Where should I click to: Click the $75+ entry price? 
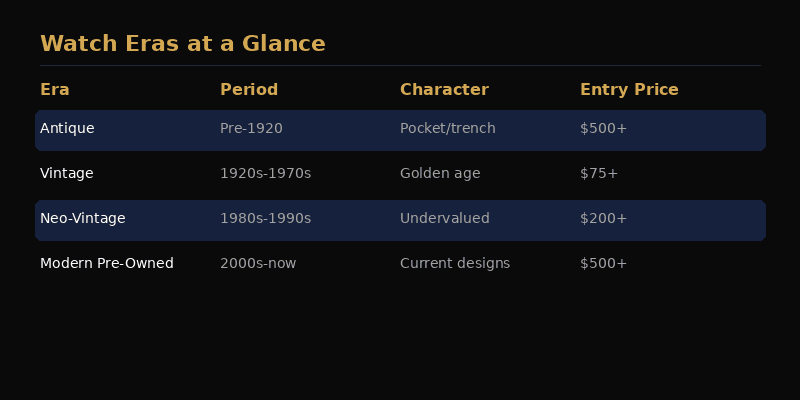599,173
